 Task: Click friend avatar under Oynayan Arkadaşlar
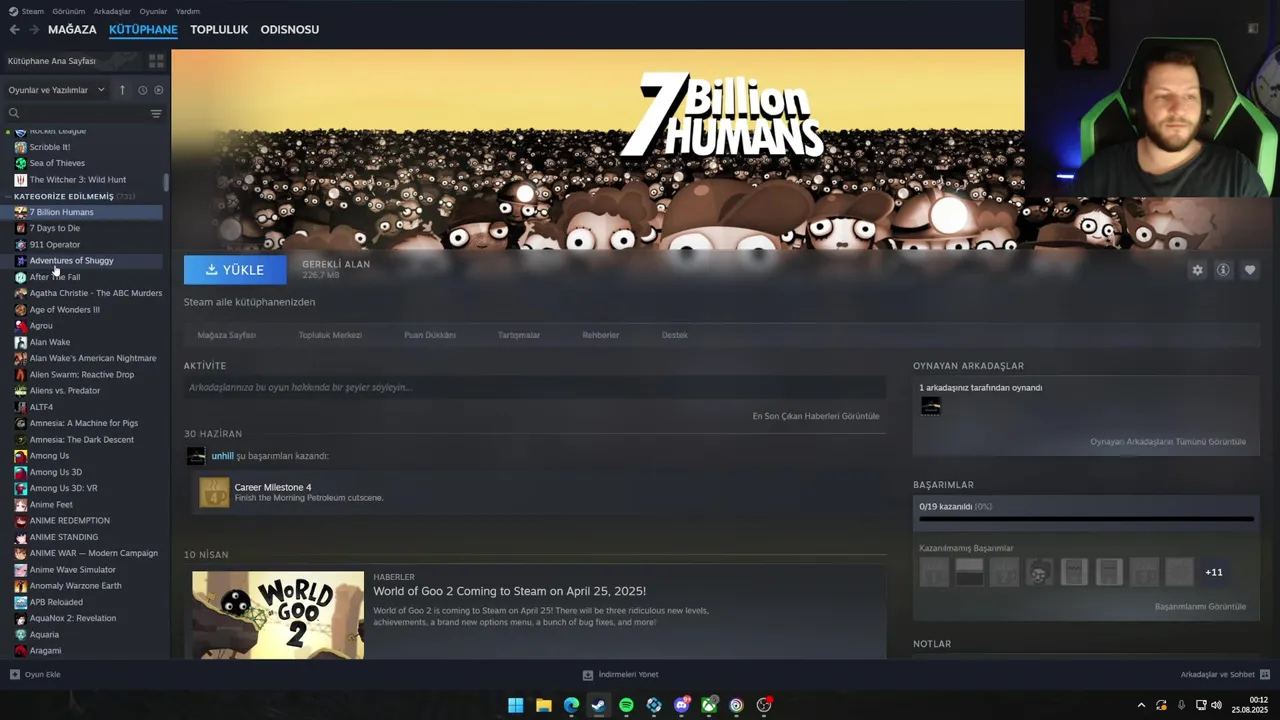pos(931,406)
